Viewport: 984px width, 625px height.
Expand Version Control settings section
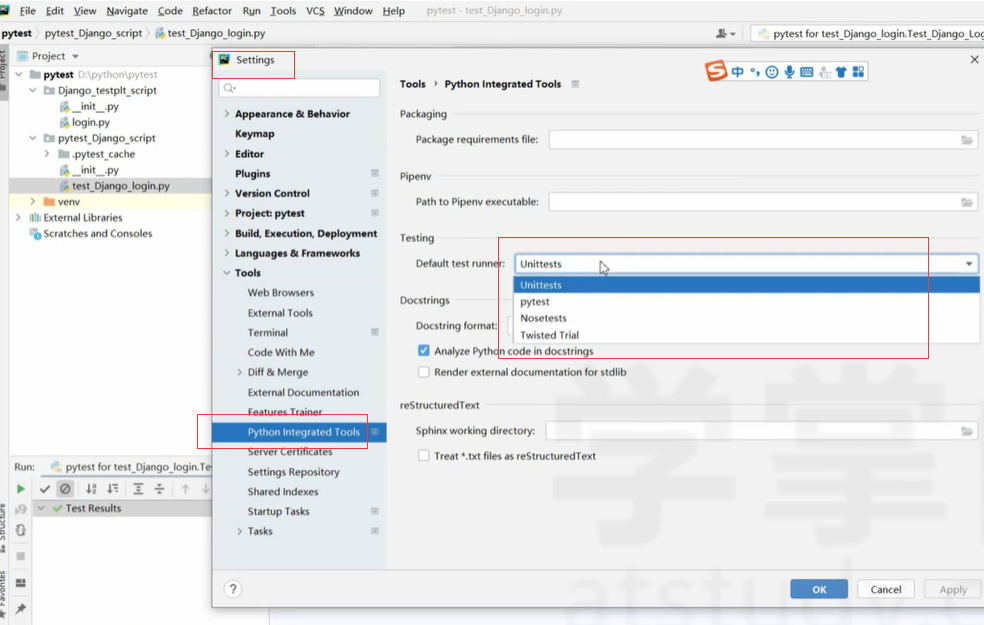[227, 193]
